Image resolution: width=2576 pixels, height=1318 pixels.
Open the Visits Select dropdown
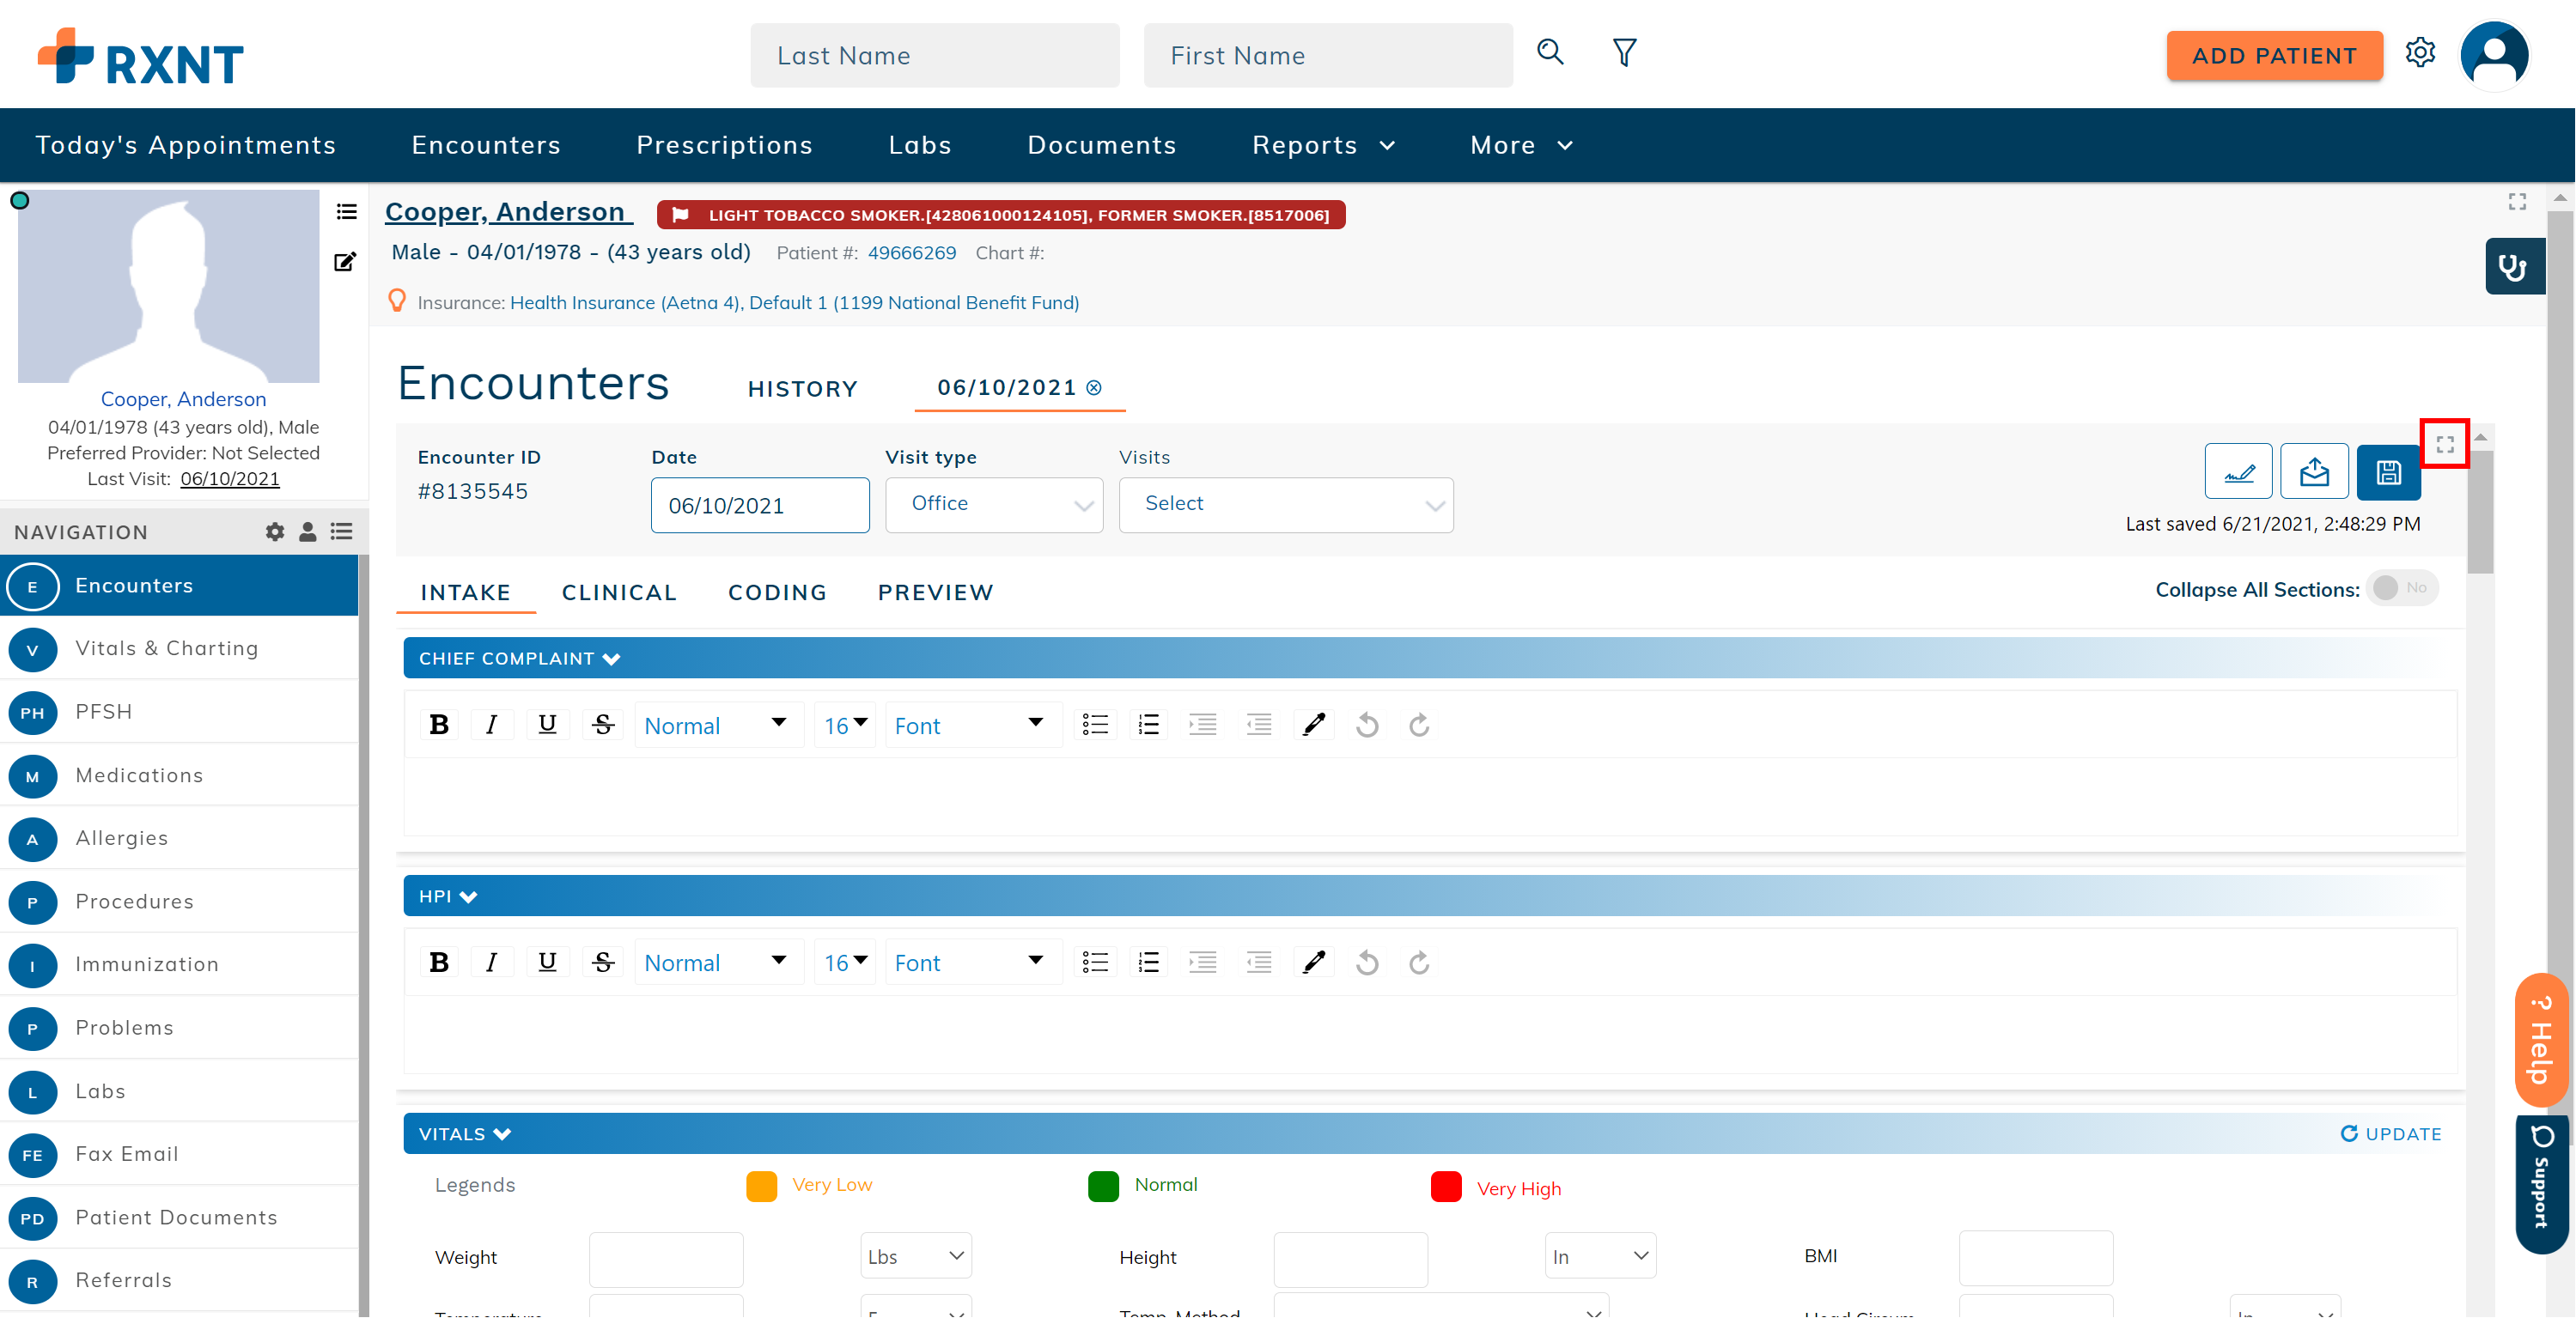point(1286,505)
